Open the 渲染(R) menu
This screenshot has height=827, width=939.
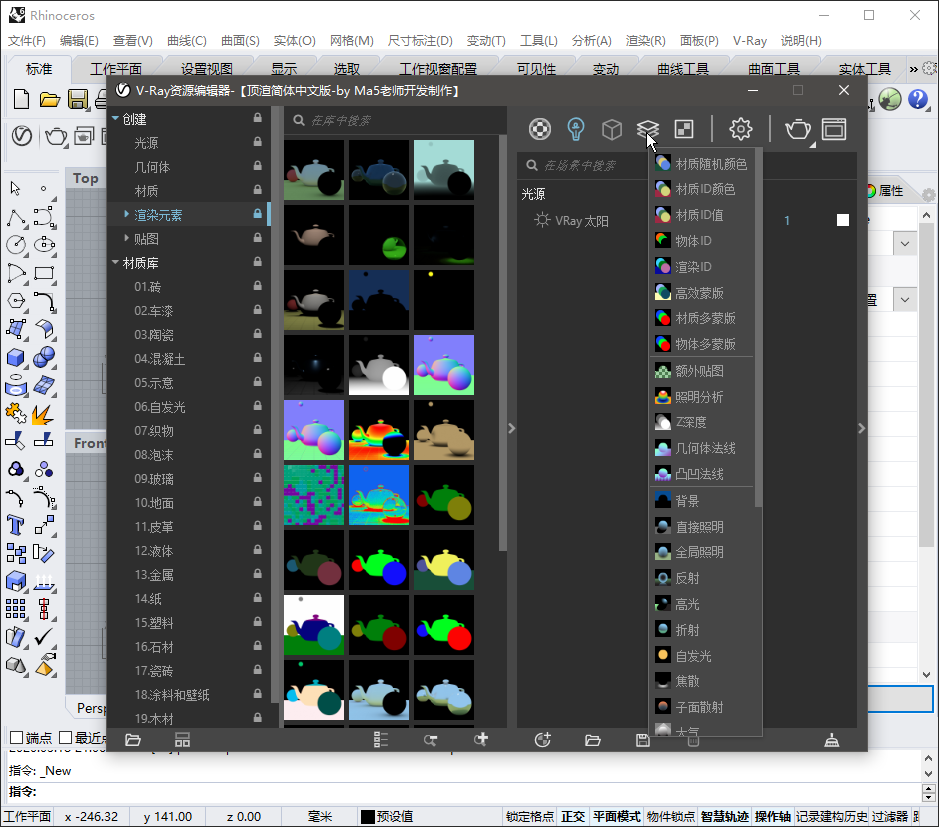click(x=646, y=41)
